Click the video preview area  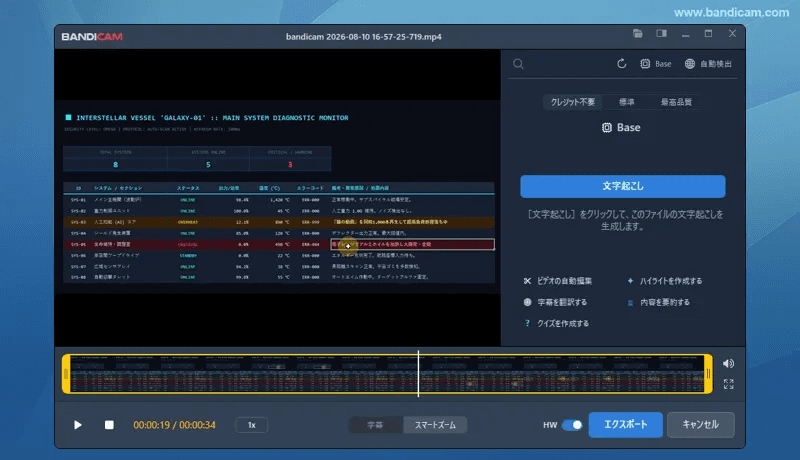tap(278, 197)
